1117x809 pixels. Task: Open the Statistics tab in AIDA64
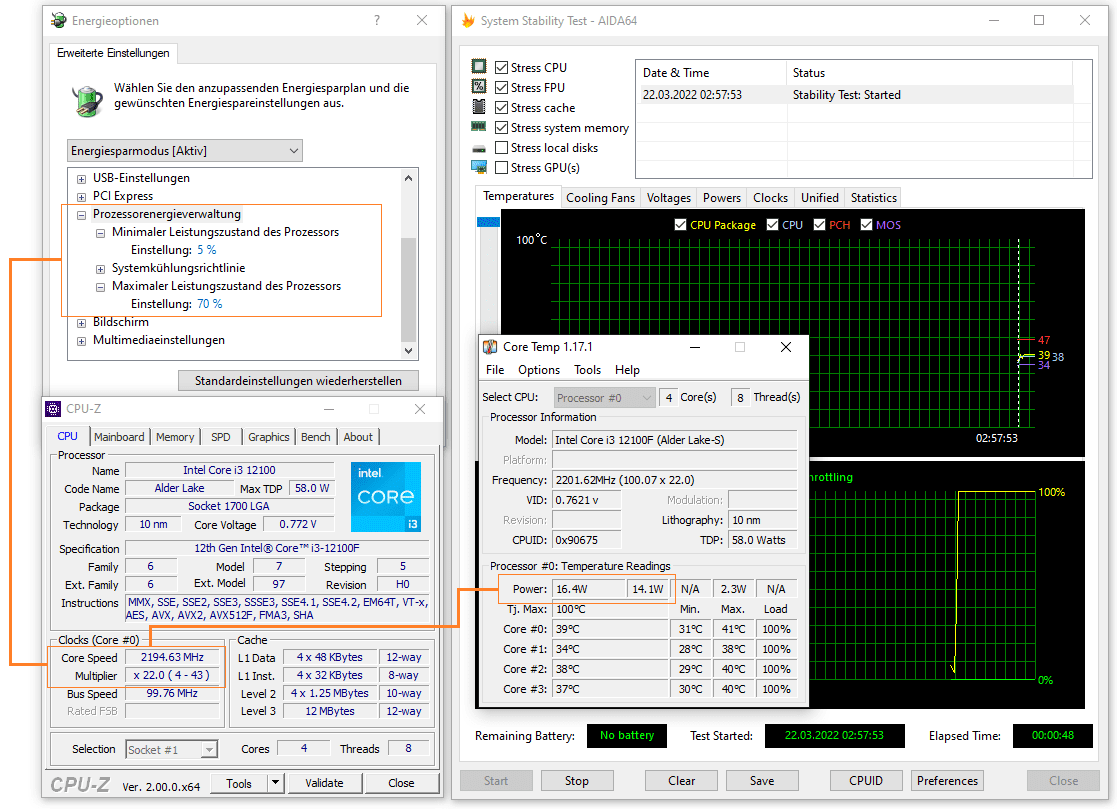tap(873, 198)
